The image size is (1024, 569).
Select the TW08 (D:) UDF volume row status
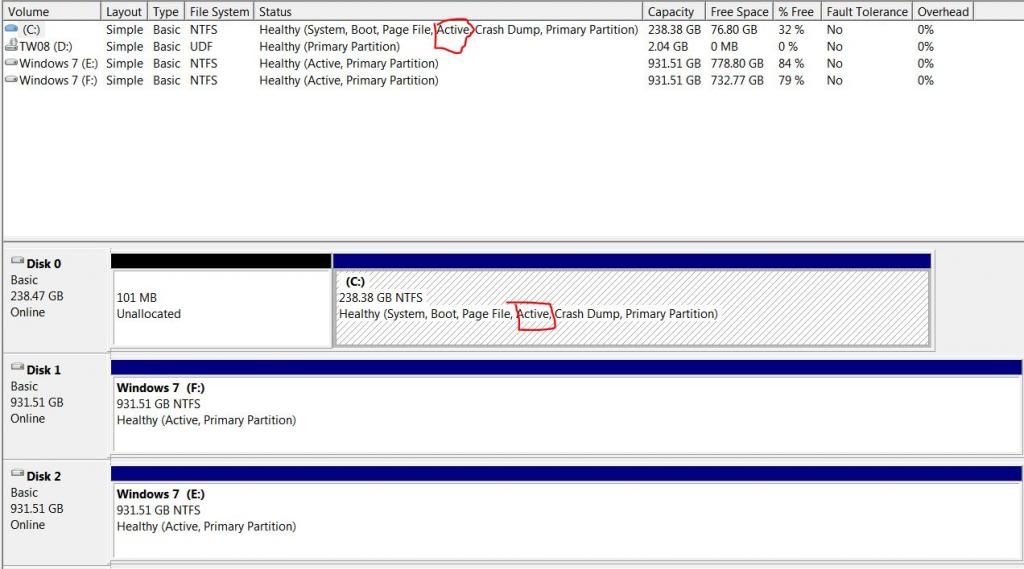pyautogui.click(x=329, y=47)
